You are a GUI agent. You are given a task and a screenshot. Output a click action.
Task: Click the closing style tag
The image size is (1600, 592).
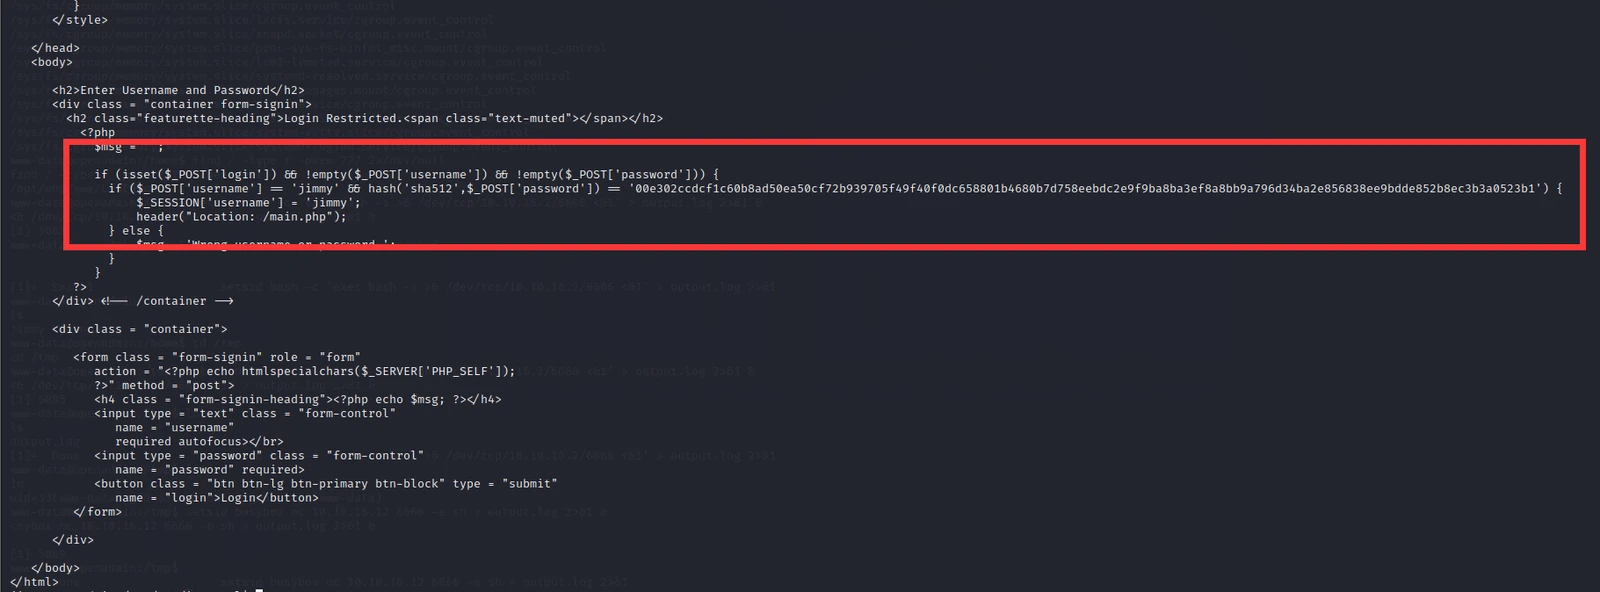80,20
